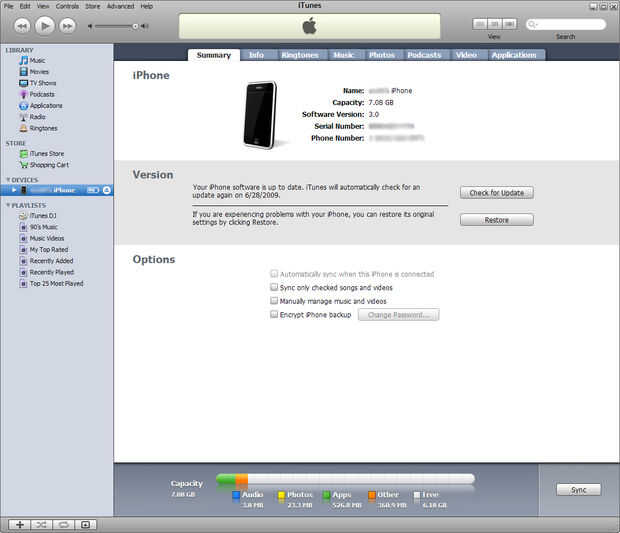Switch to the Ringtones tab
The height and width of the screenshot is (533, 620).
[x=300, y=55]
